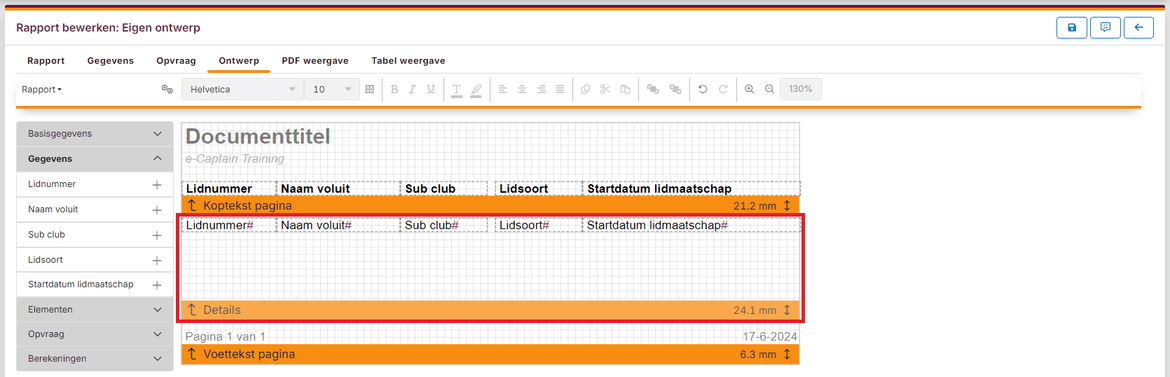Select the Pagina 1 van 1 footer element
This screenshot has width=1170, height=377.
point(225,337)
